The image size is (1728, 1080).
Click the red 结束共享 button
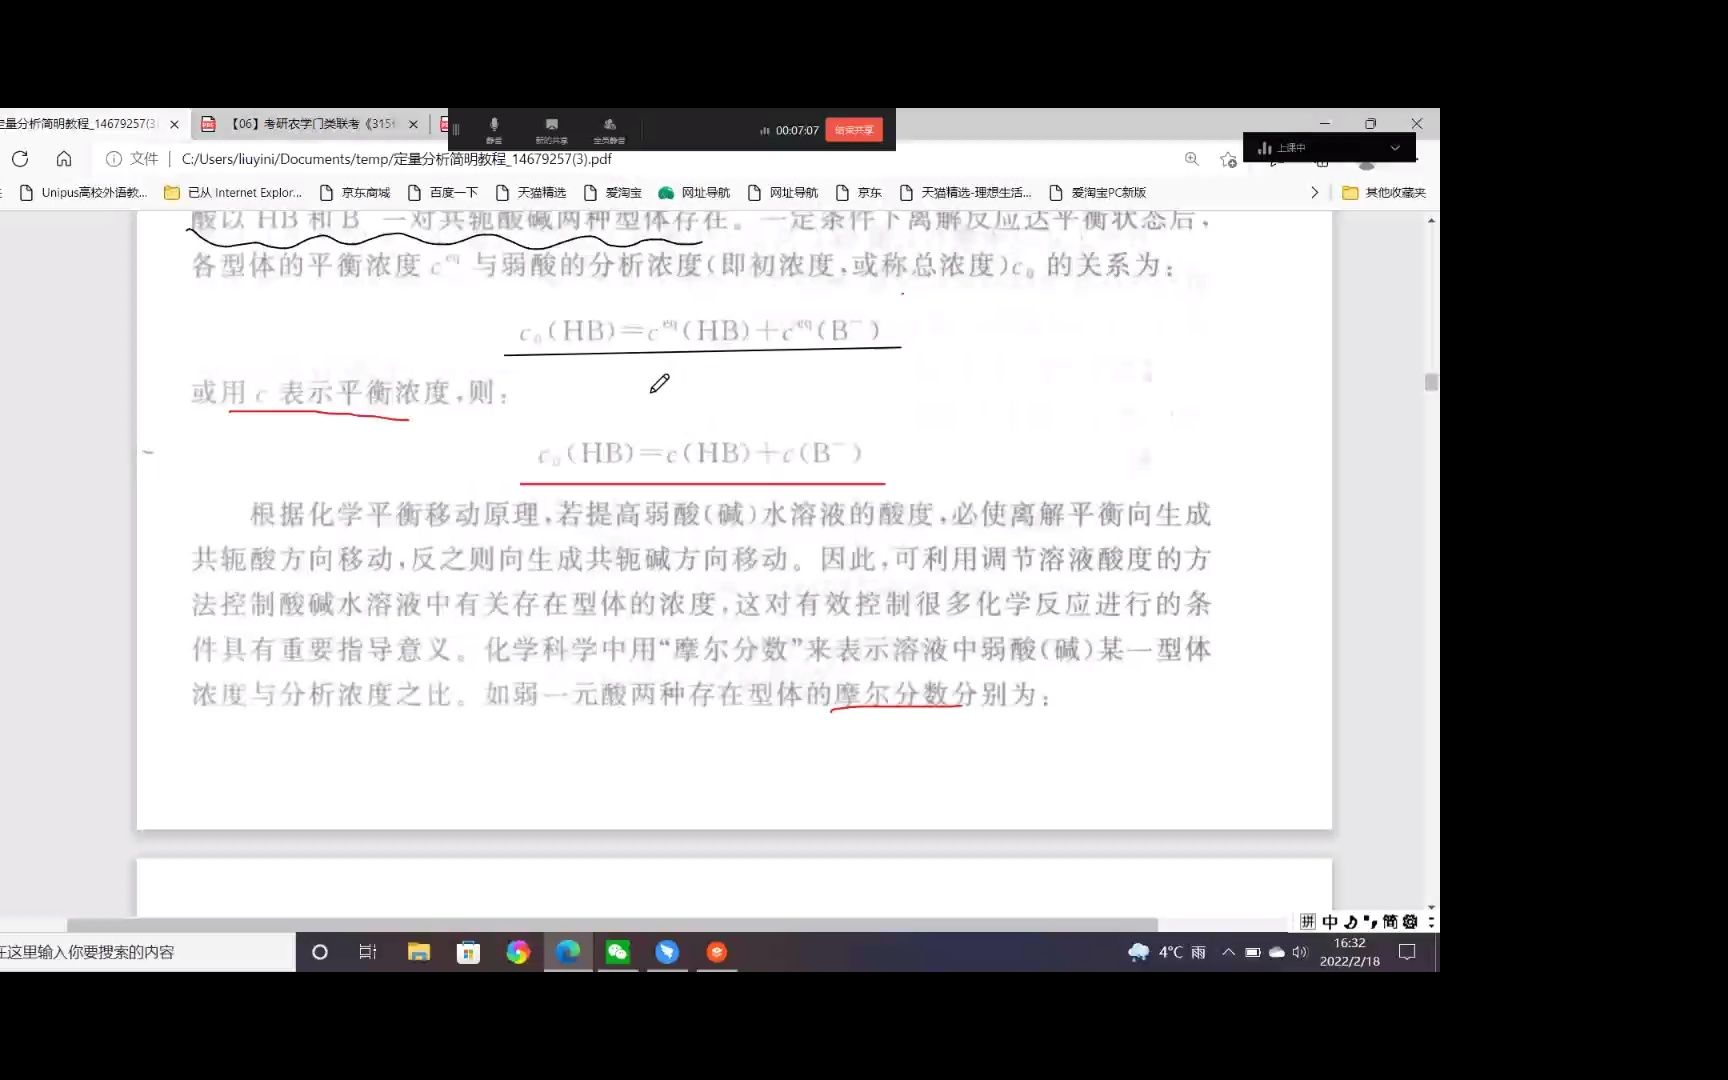pos(852,129)
